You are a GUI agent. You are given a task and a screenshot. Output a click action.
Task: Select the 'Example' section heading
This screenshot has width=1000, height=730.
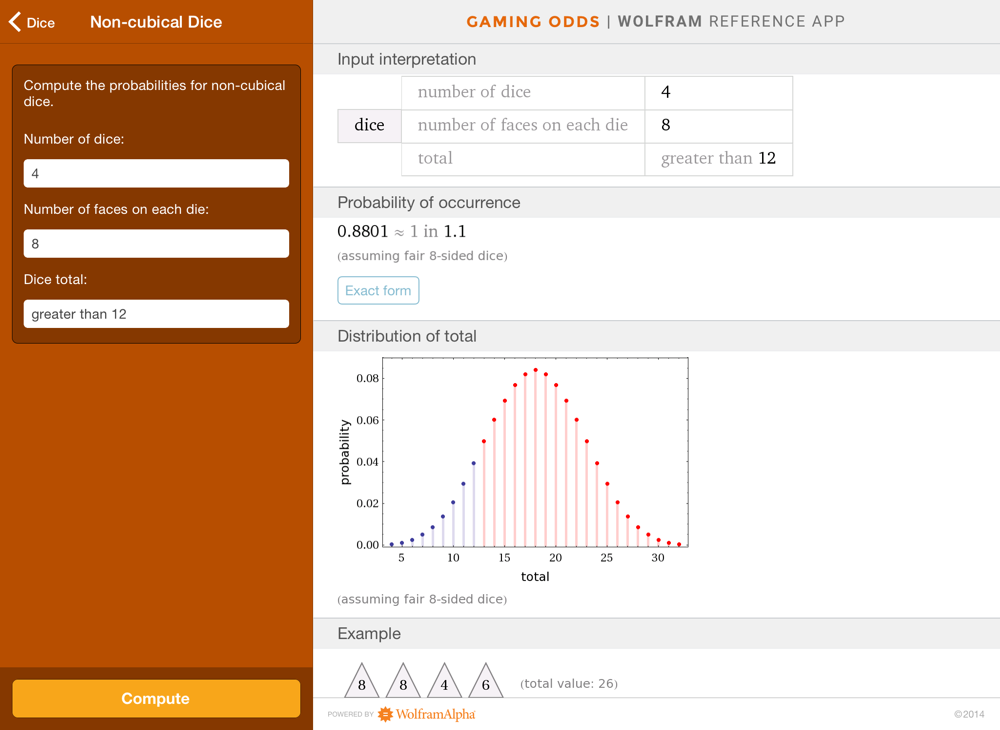369,634
